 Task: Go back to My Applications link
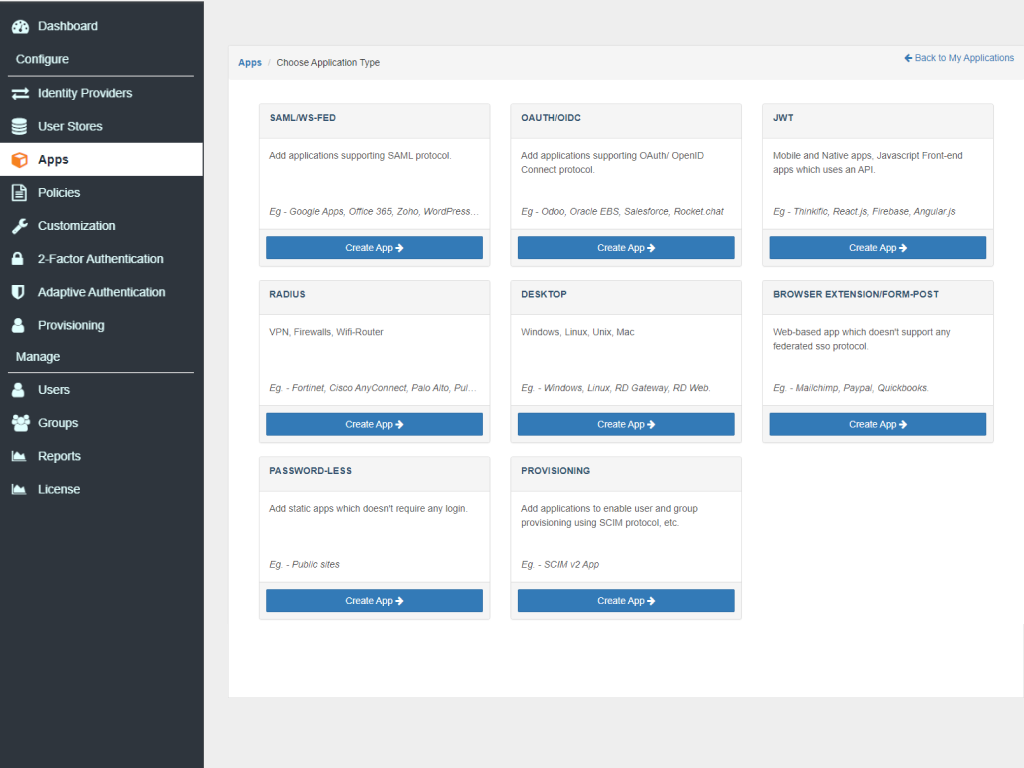click(959, 58)
